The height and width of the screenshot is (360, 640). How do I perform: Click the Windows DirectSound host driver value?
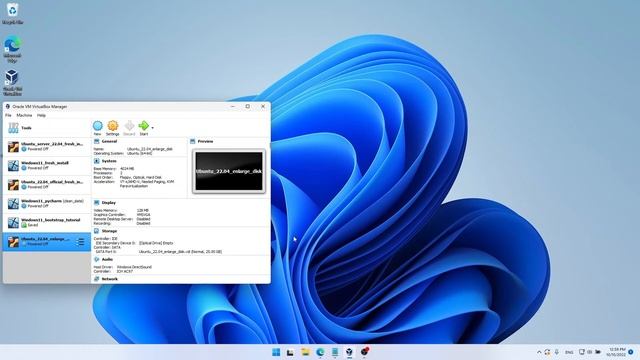(134, 267)
